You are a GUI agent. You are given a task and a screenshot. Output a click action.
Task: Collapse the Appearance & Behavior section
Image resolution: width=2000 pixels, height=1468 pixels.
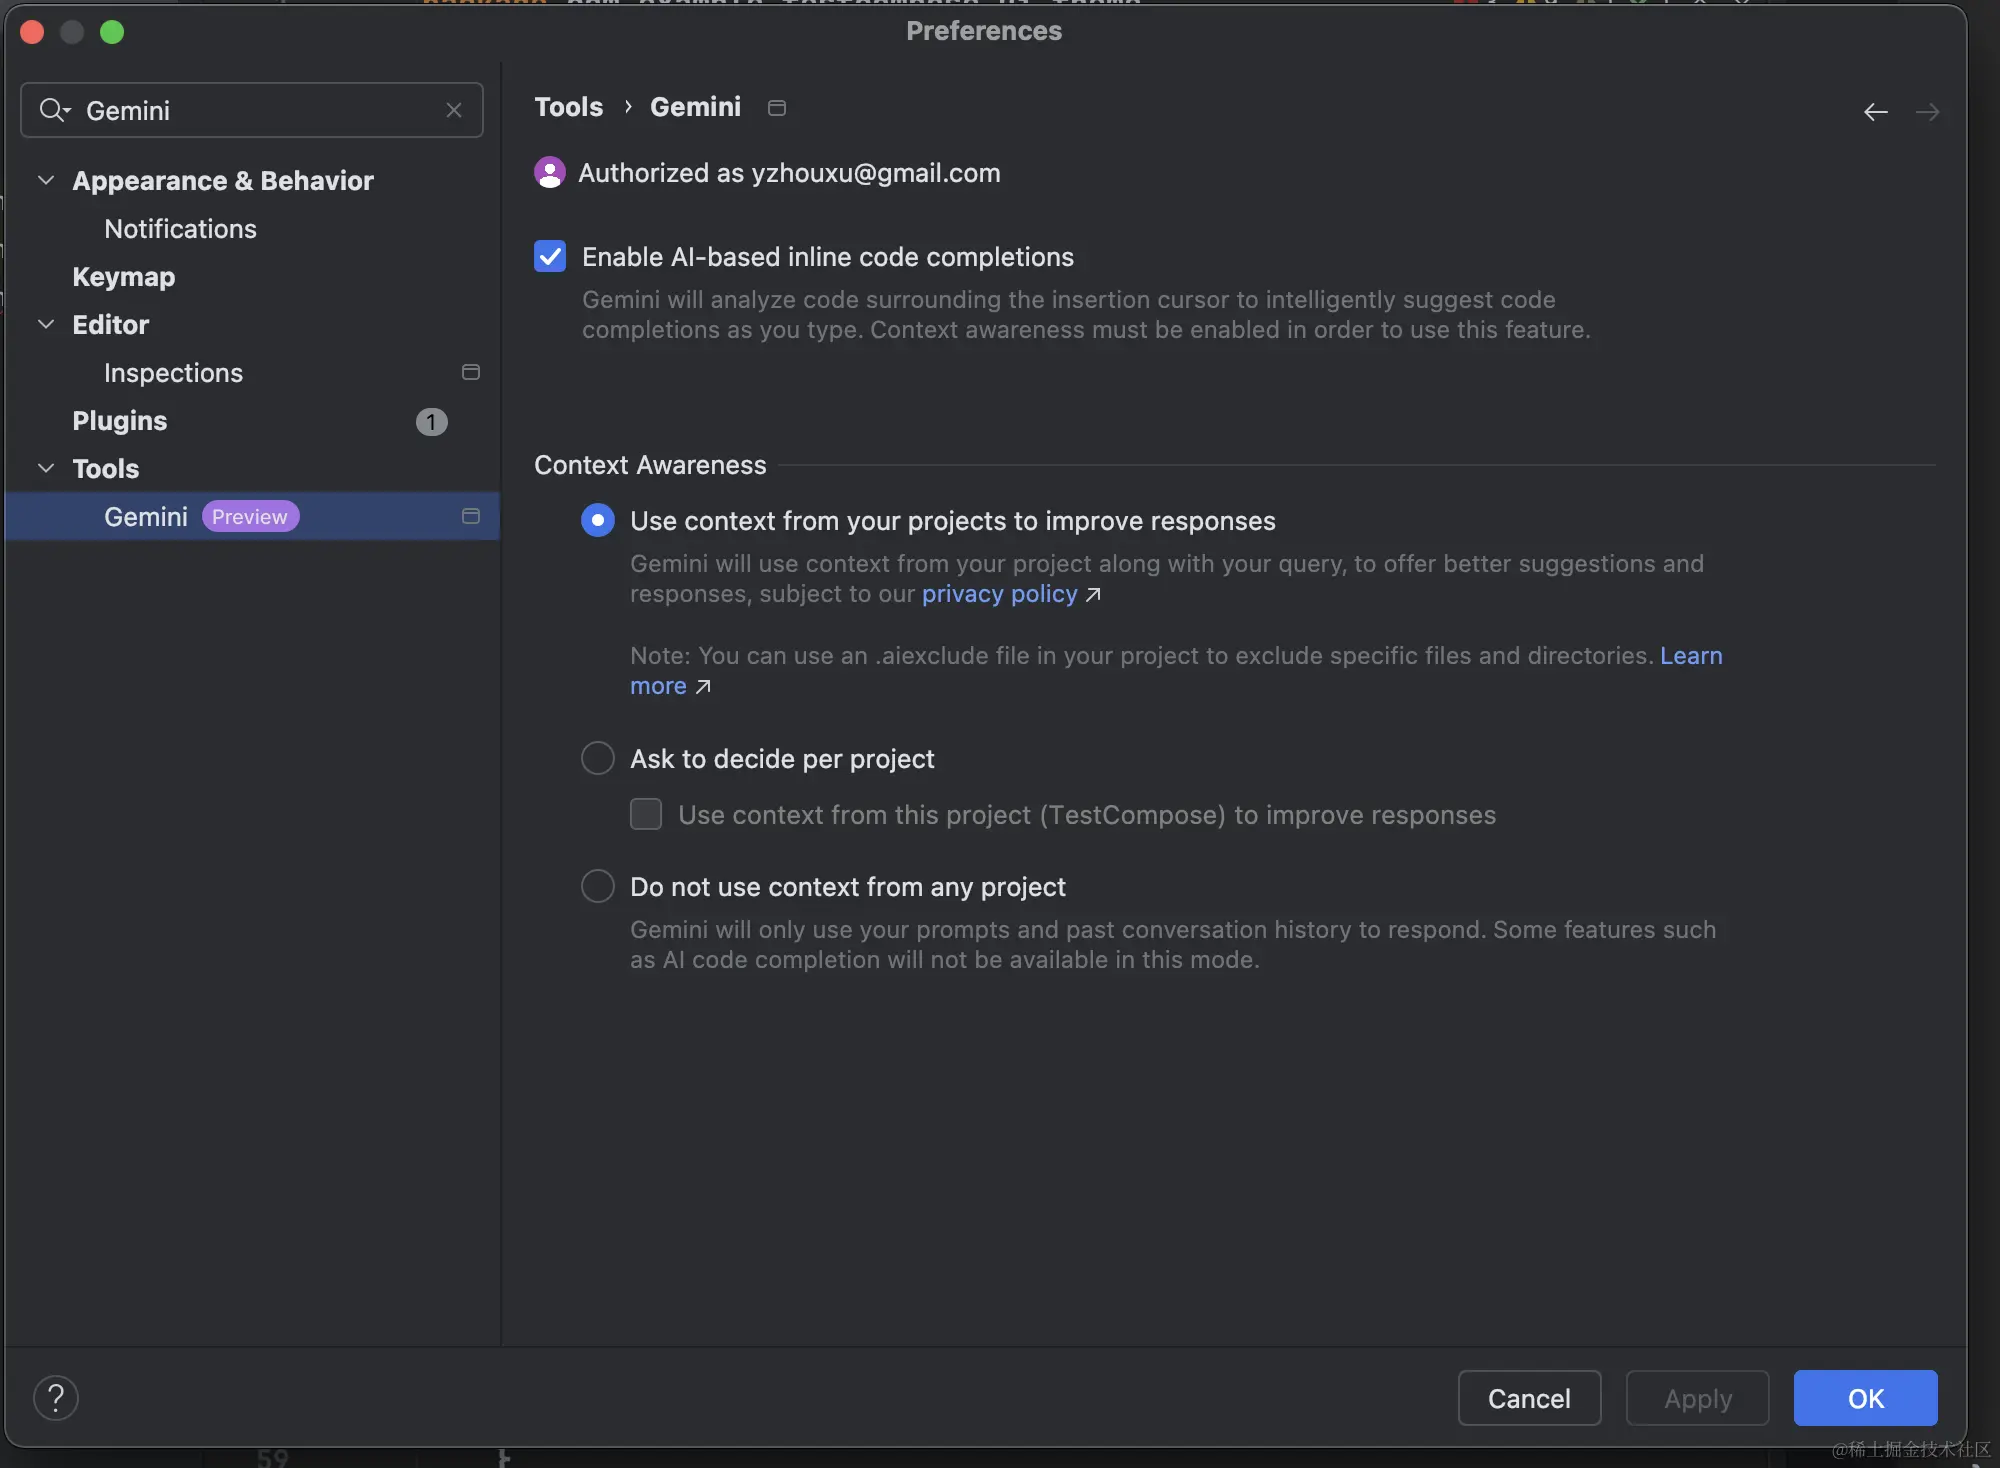(45, 180)
